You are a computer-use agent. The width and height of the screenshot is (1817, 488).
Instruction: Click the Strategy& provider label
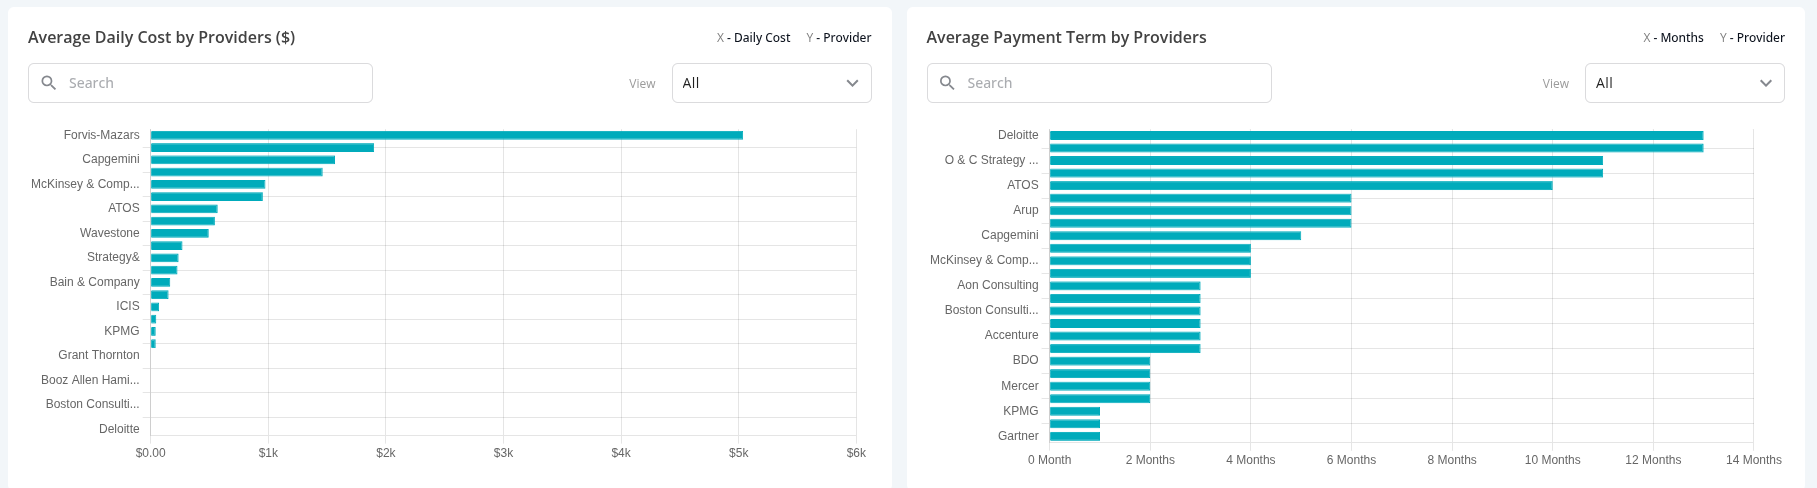click(x=113, y=257)
